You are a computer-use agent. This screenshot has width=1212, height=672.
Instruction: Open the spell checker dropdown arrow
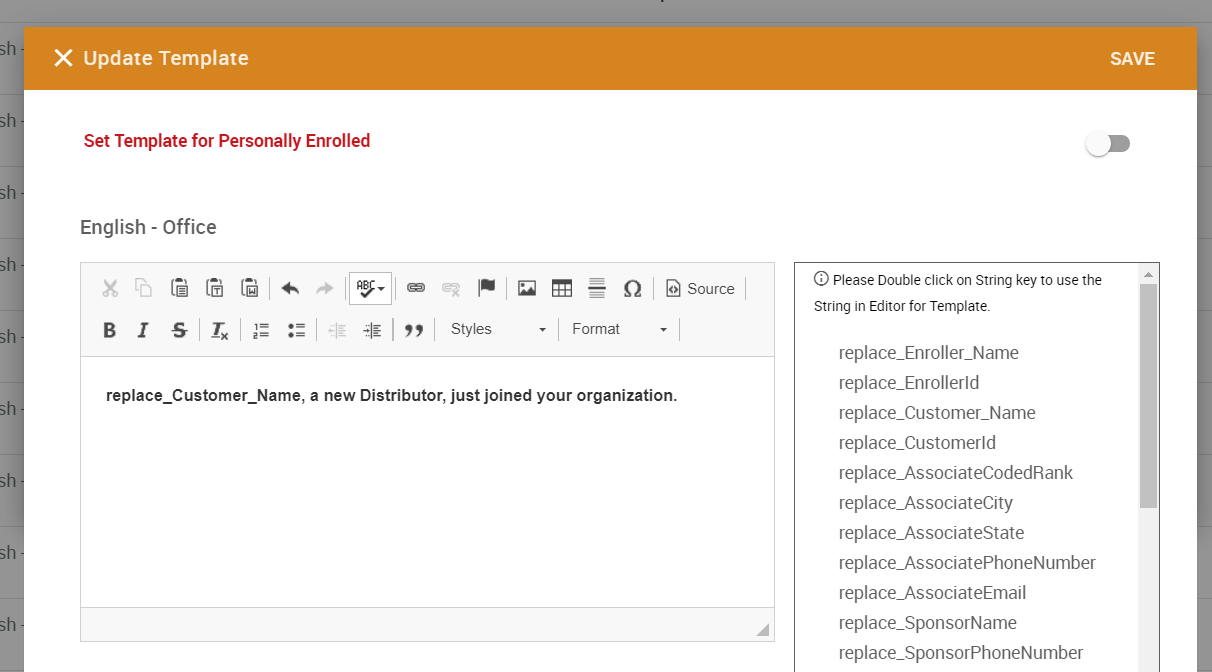point(381,289)
